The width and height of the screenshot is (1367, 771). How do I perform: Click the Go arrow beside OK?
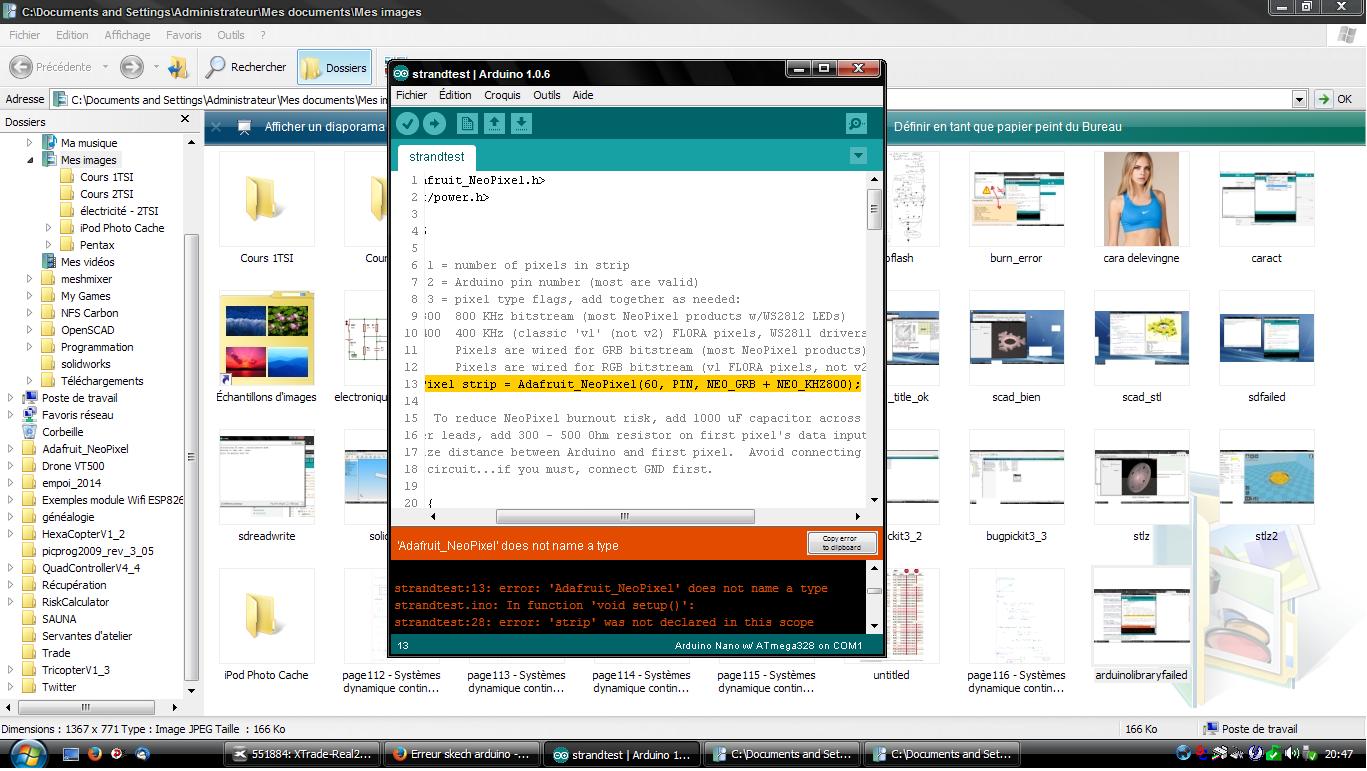click(1323, 99)
